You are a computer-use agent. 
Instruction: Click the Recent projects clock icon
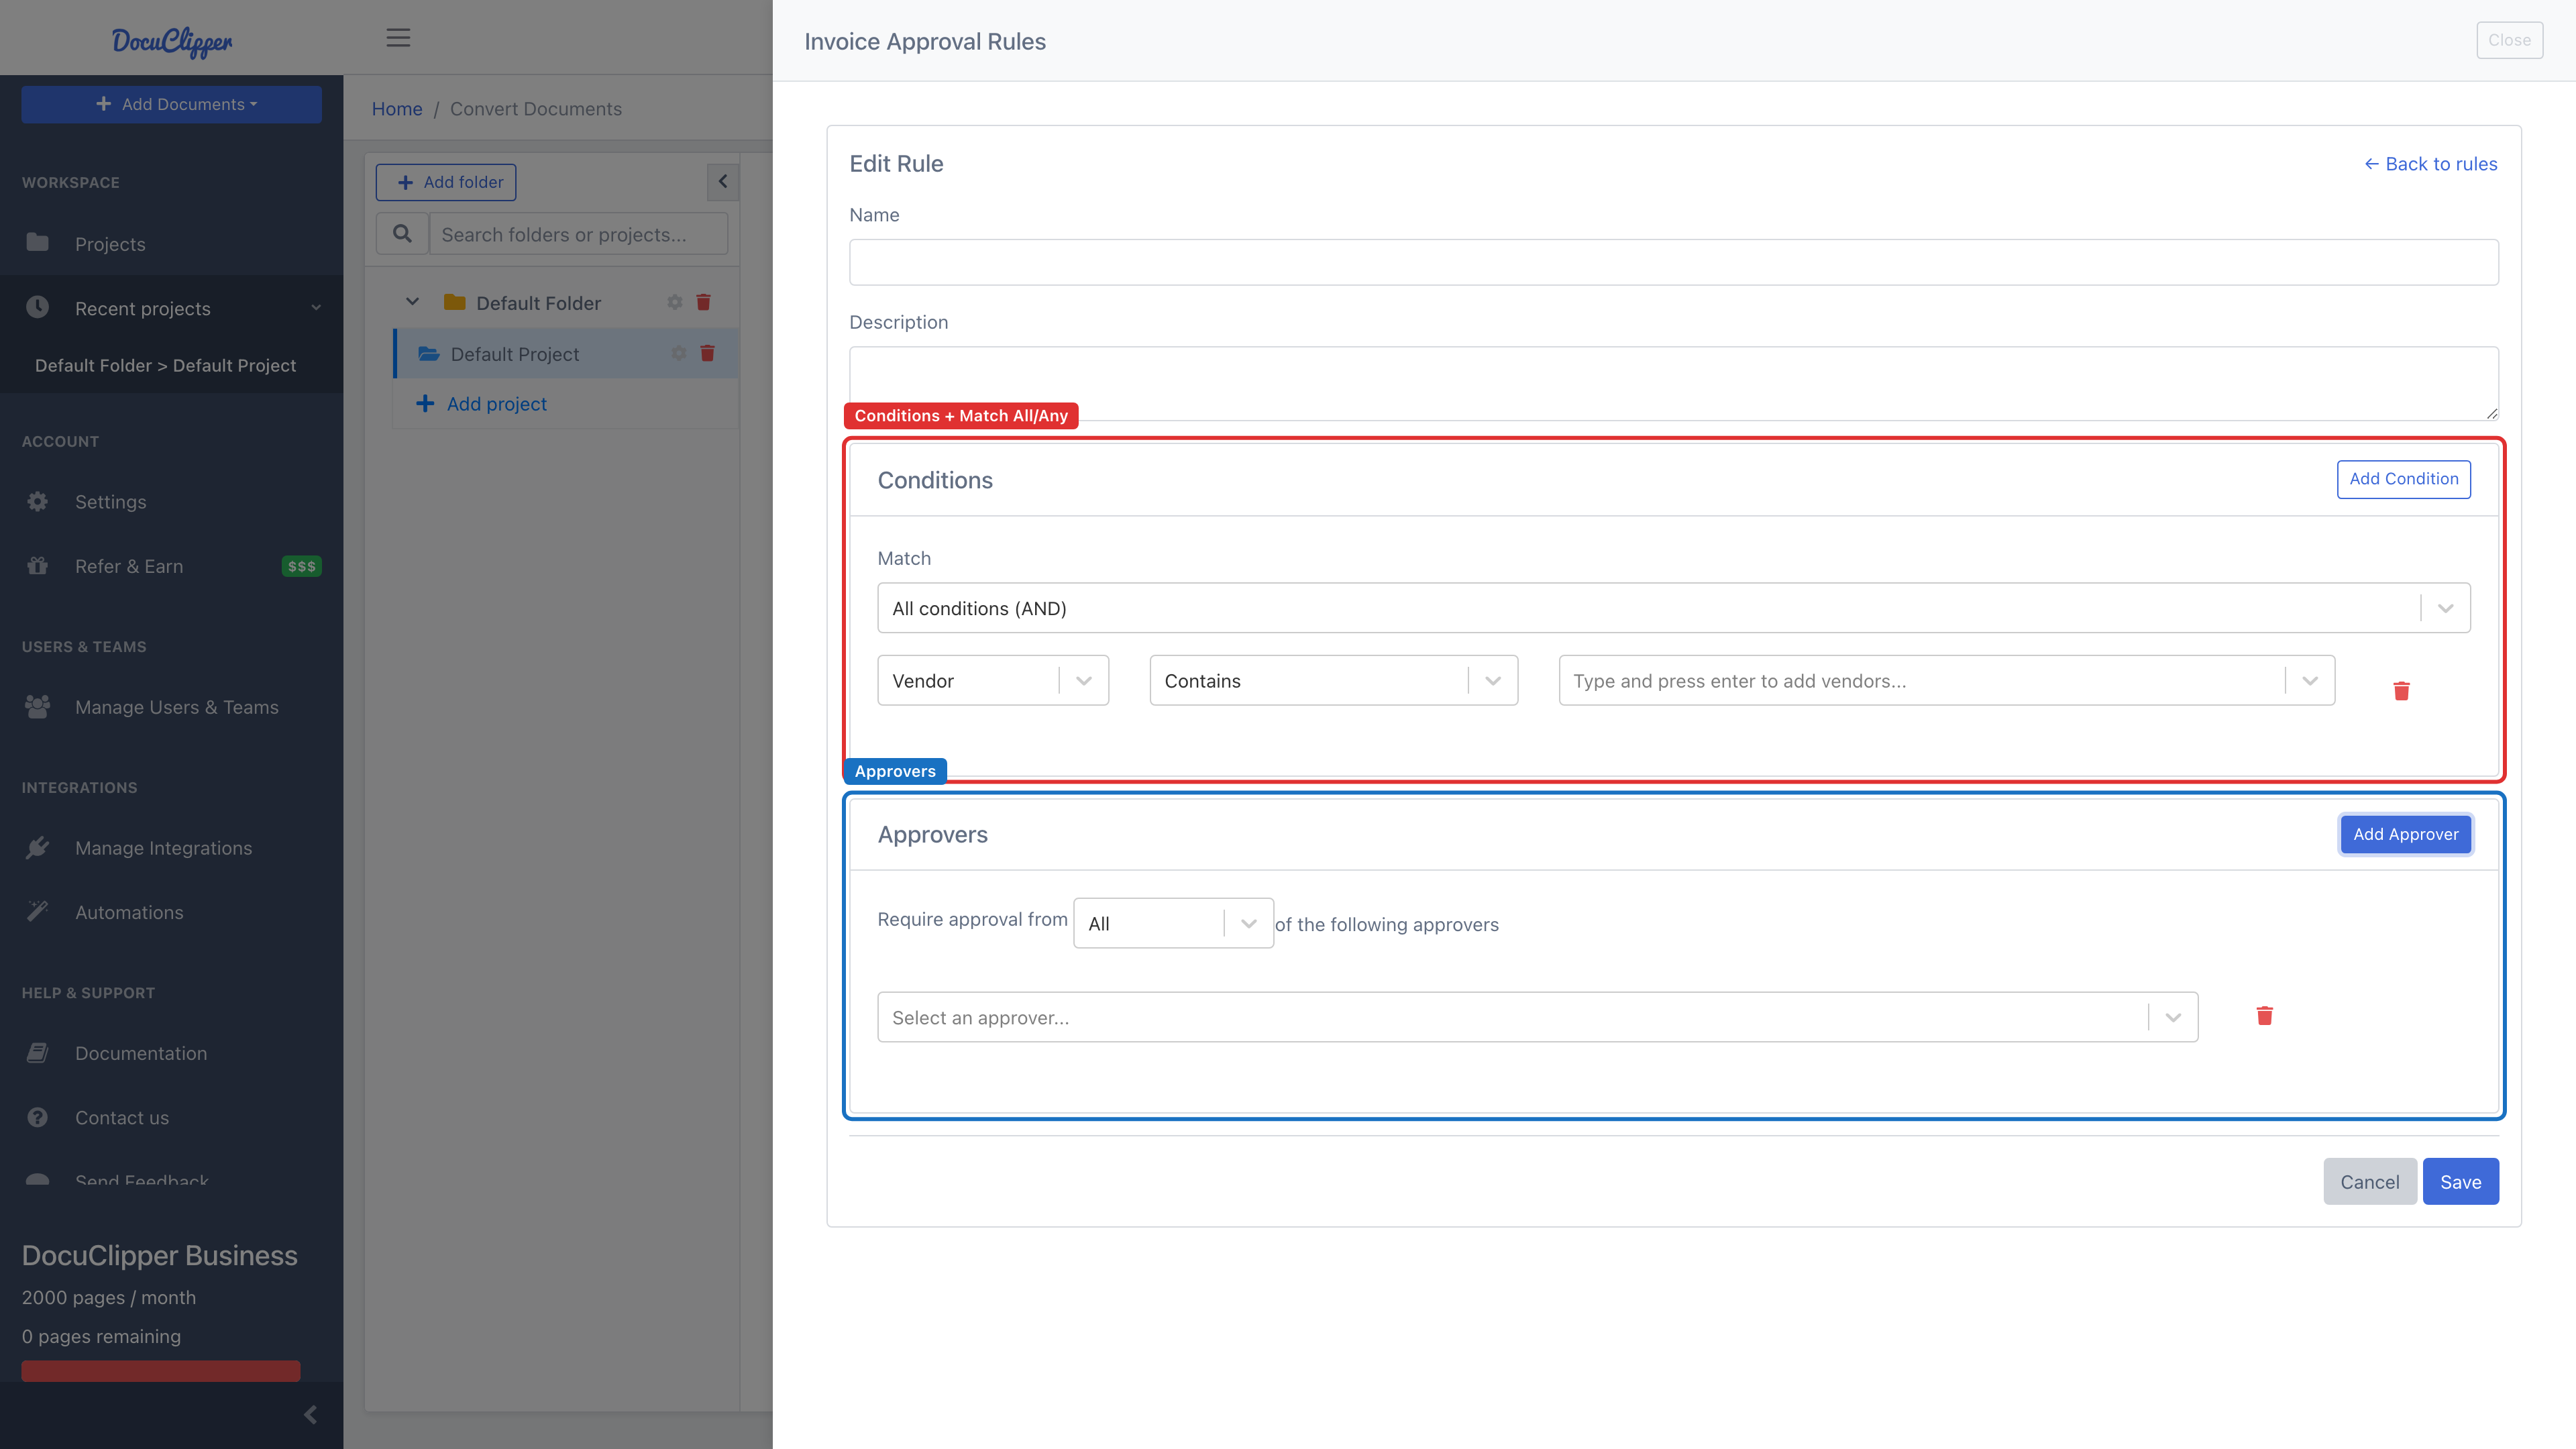[x=37, y=307]
